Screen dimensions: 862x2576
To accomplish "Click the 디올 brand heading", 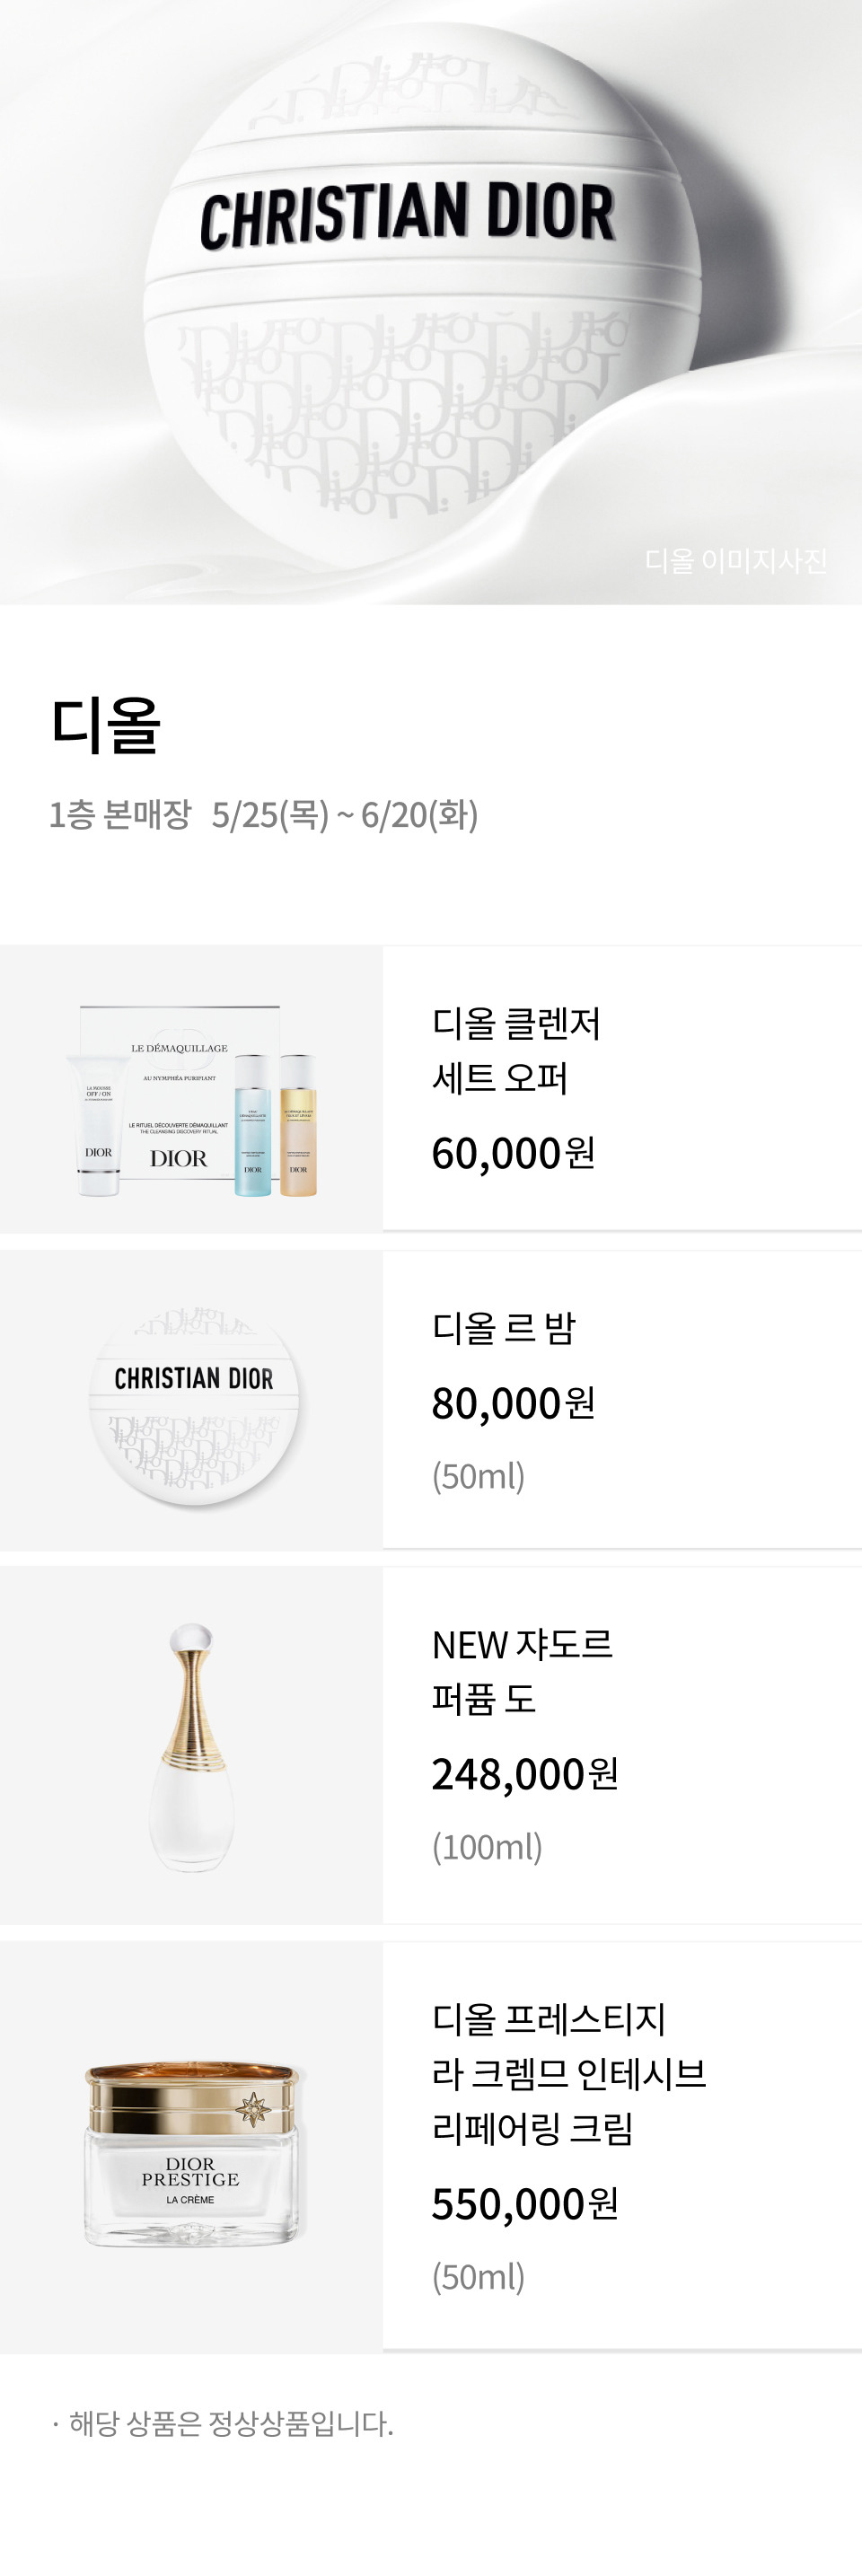I will 106,725.
